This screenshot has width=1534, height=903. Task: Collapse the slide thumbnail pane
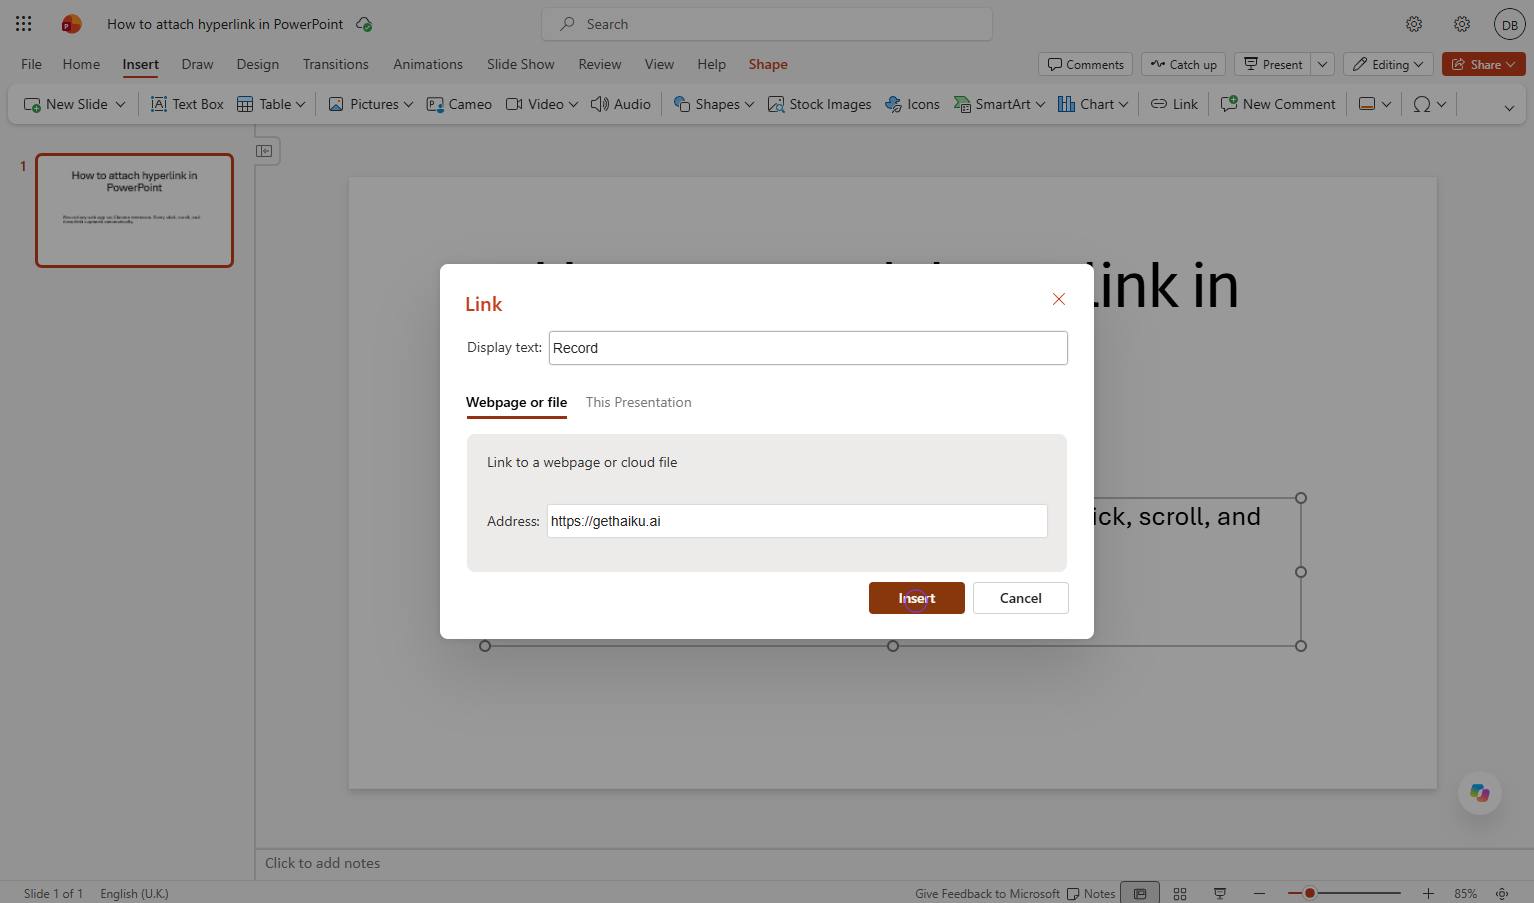(264, 151)
